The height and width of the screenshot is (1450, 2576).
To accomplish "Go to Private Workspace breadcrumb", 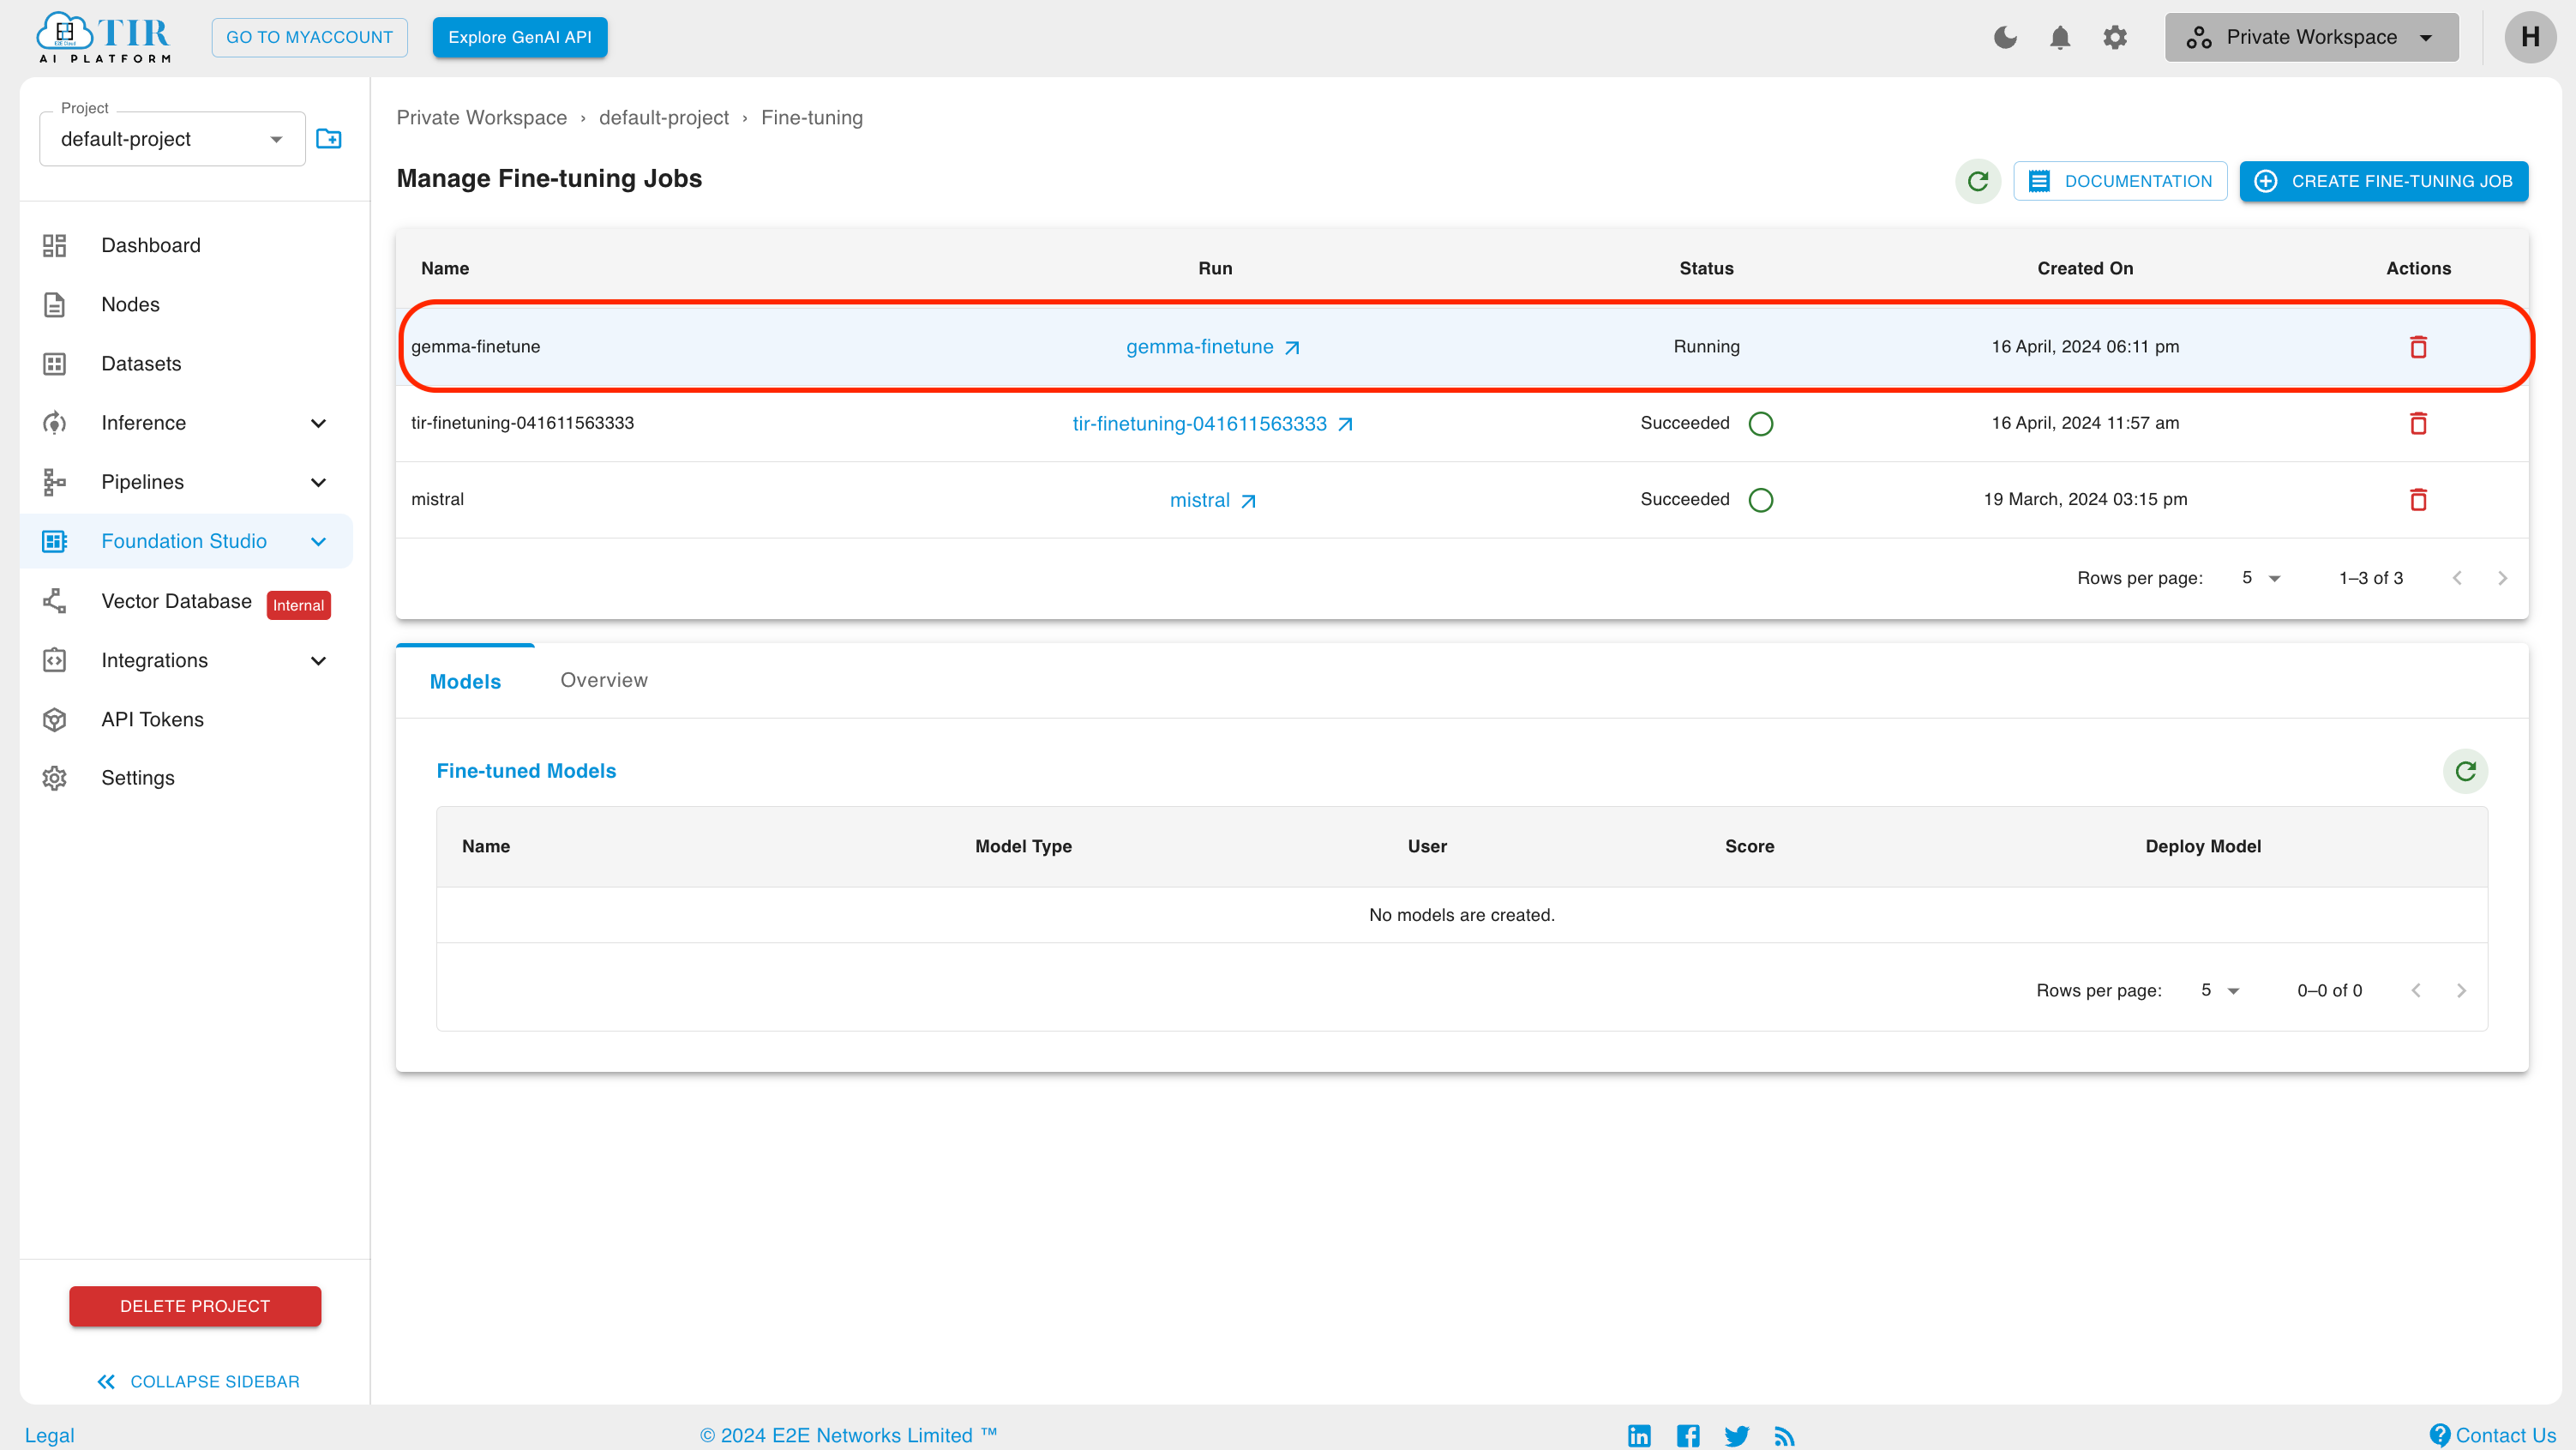I will (x=481, y=117).
